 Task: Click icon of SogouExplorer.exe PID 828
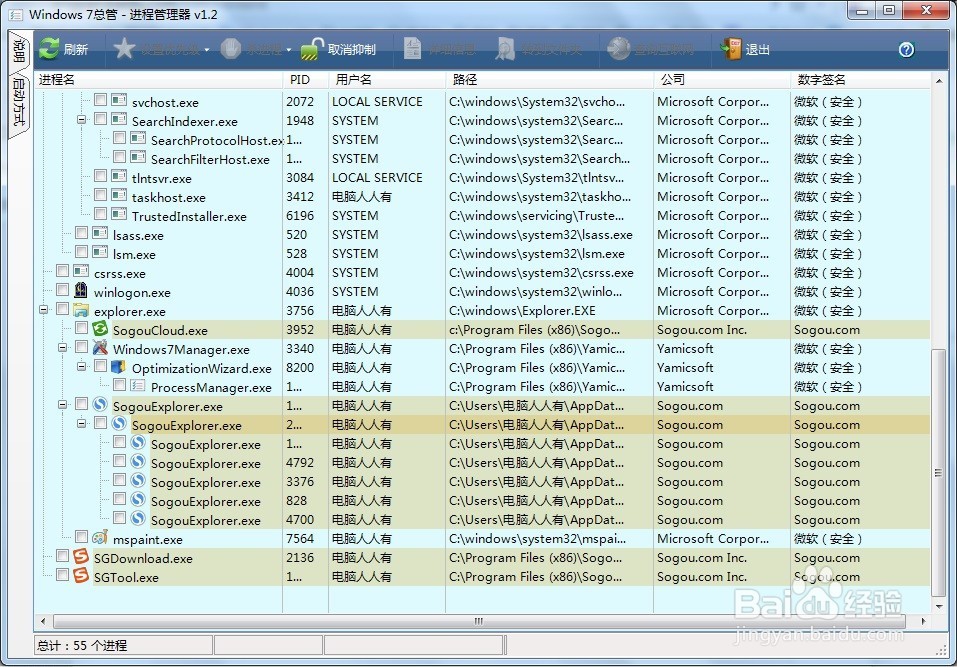pyautogui.click(x=138, y=500)
